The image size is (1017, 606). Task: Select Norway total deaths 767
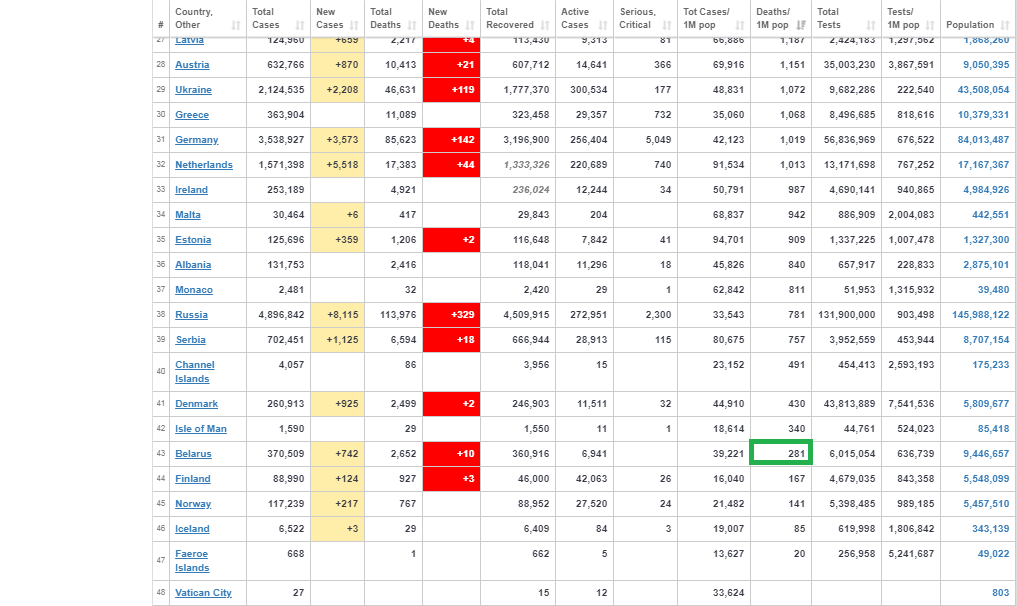[407, 503]
